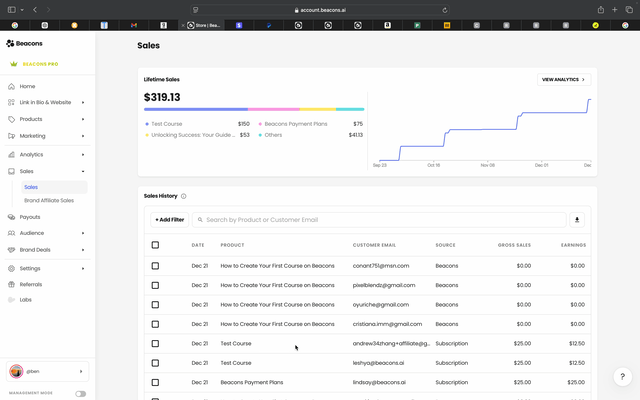Check the leshya@beacons.ai row checkbox
This screenshot has width=640, height=400.
point(155,363)
